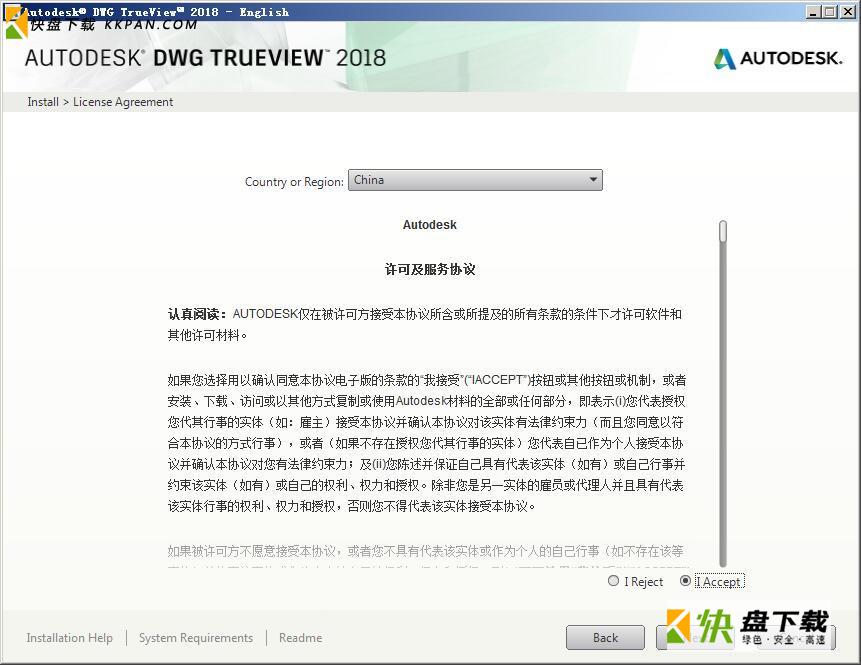861x665 pixels.
Task: Click the license agreement scrollbar thumb
Action: (x=723, y=231)
